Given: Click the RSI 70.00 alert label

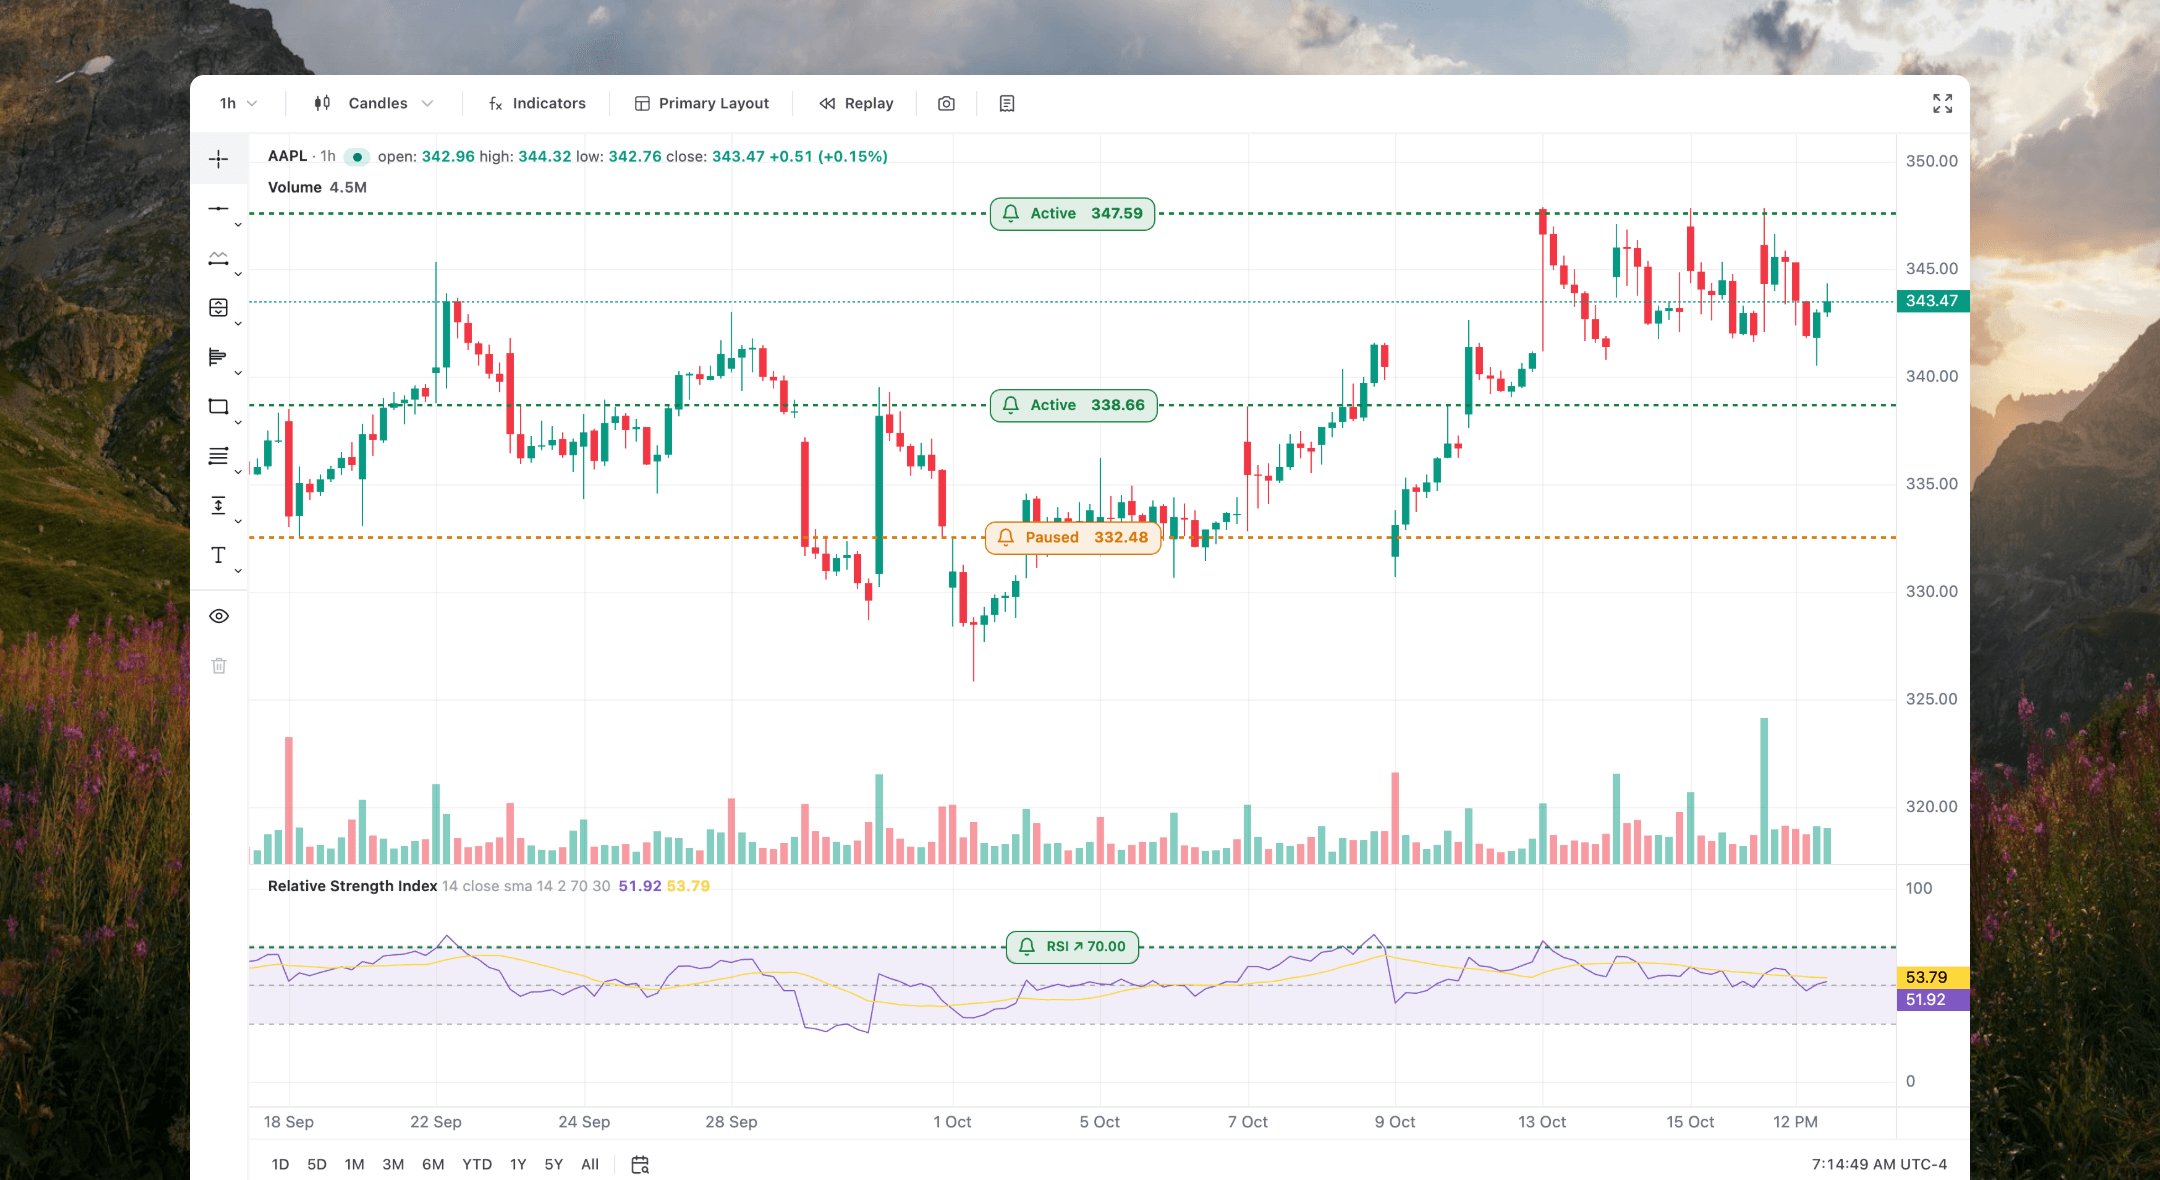Looking at the screenshot, I should (1072, 946).
